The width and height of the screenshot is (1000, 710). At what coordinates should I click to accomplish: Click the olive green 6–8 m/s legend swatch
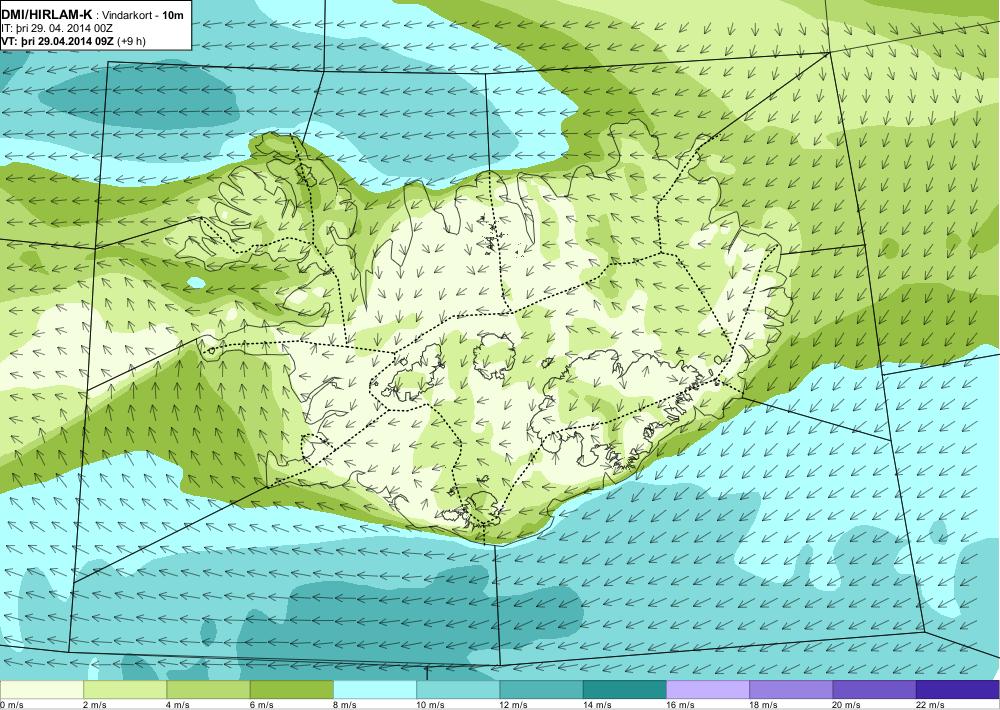[291, 690]
